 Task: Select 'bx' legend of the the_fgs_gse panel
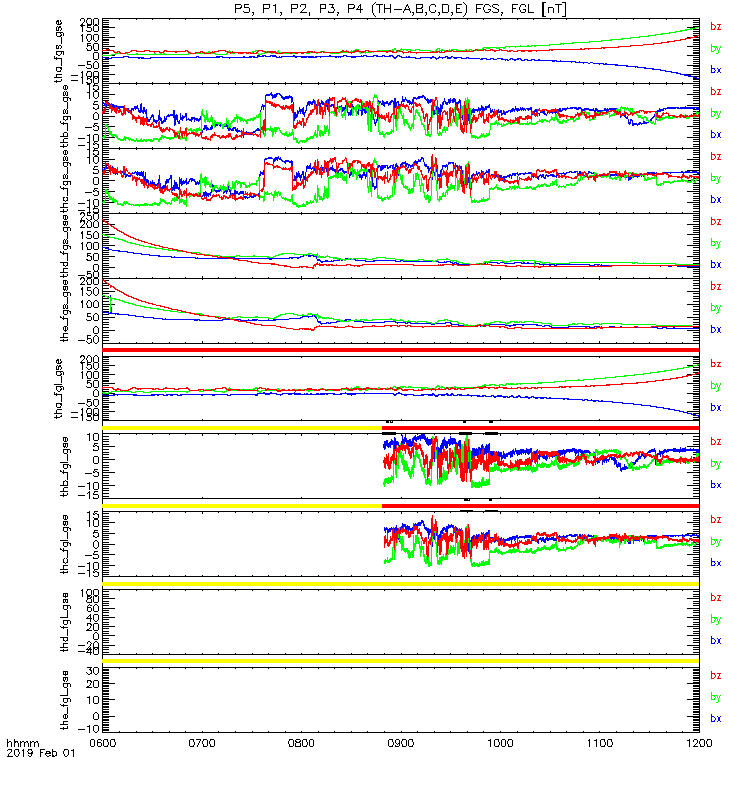(716, 330)
